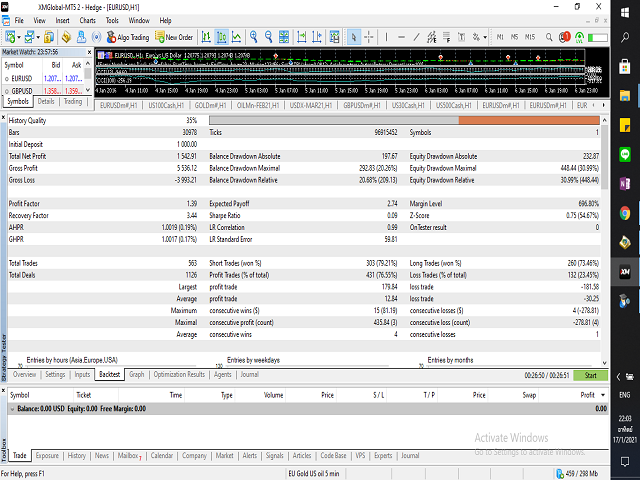Open OneNote from the taskbar
This screenshot has width=640, height=480.
(624, 184)
